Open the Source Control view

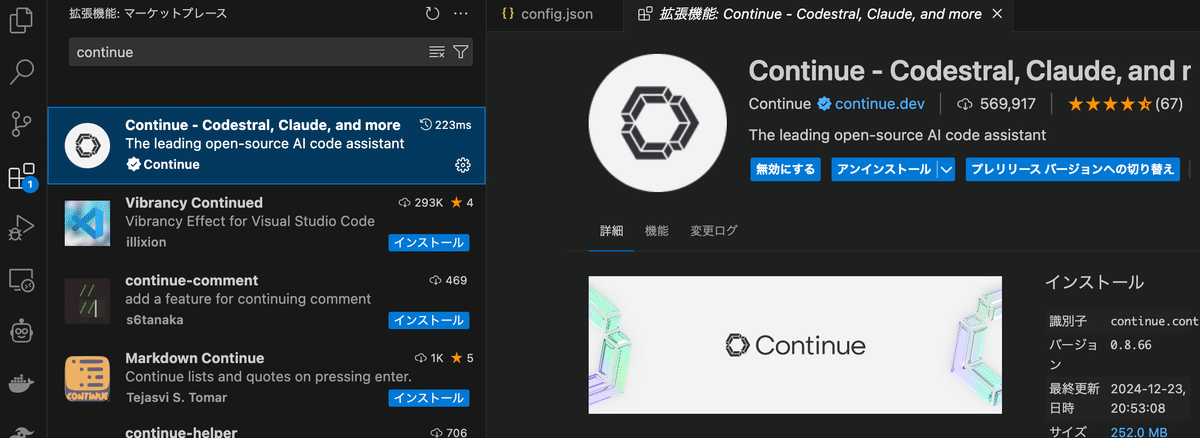(x=22, y=124)
